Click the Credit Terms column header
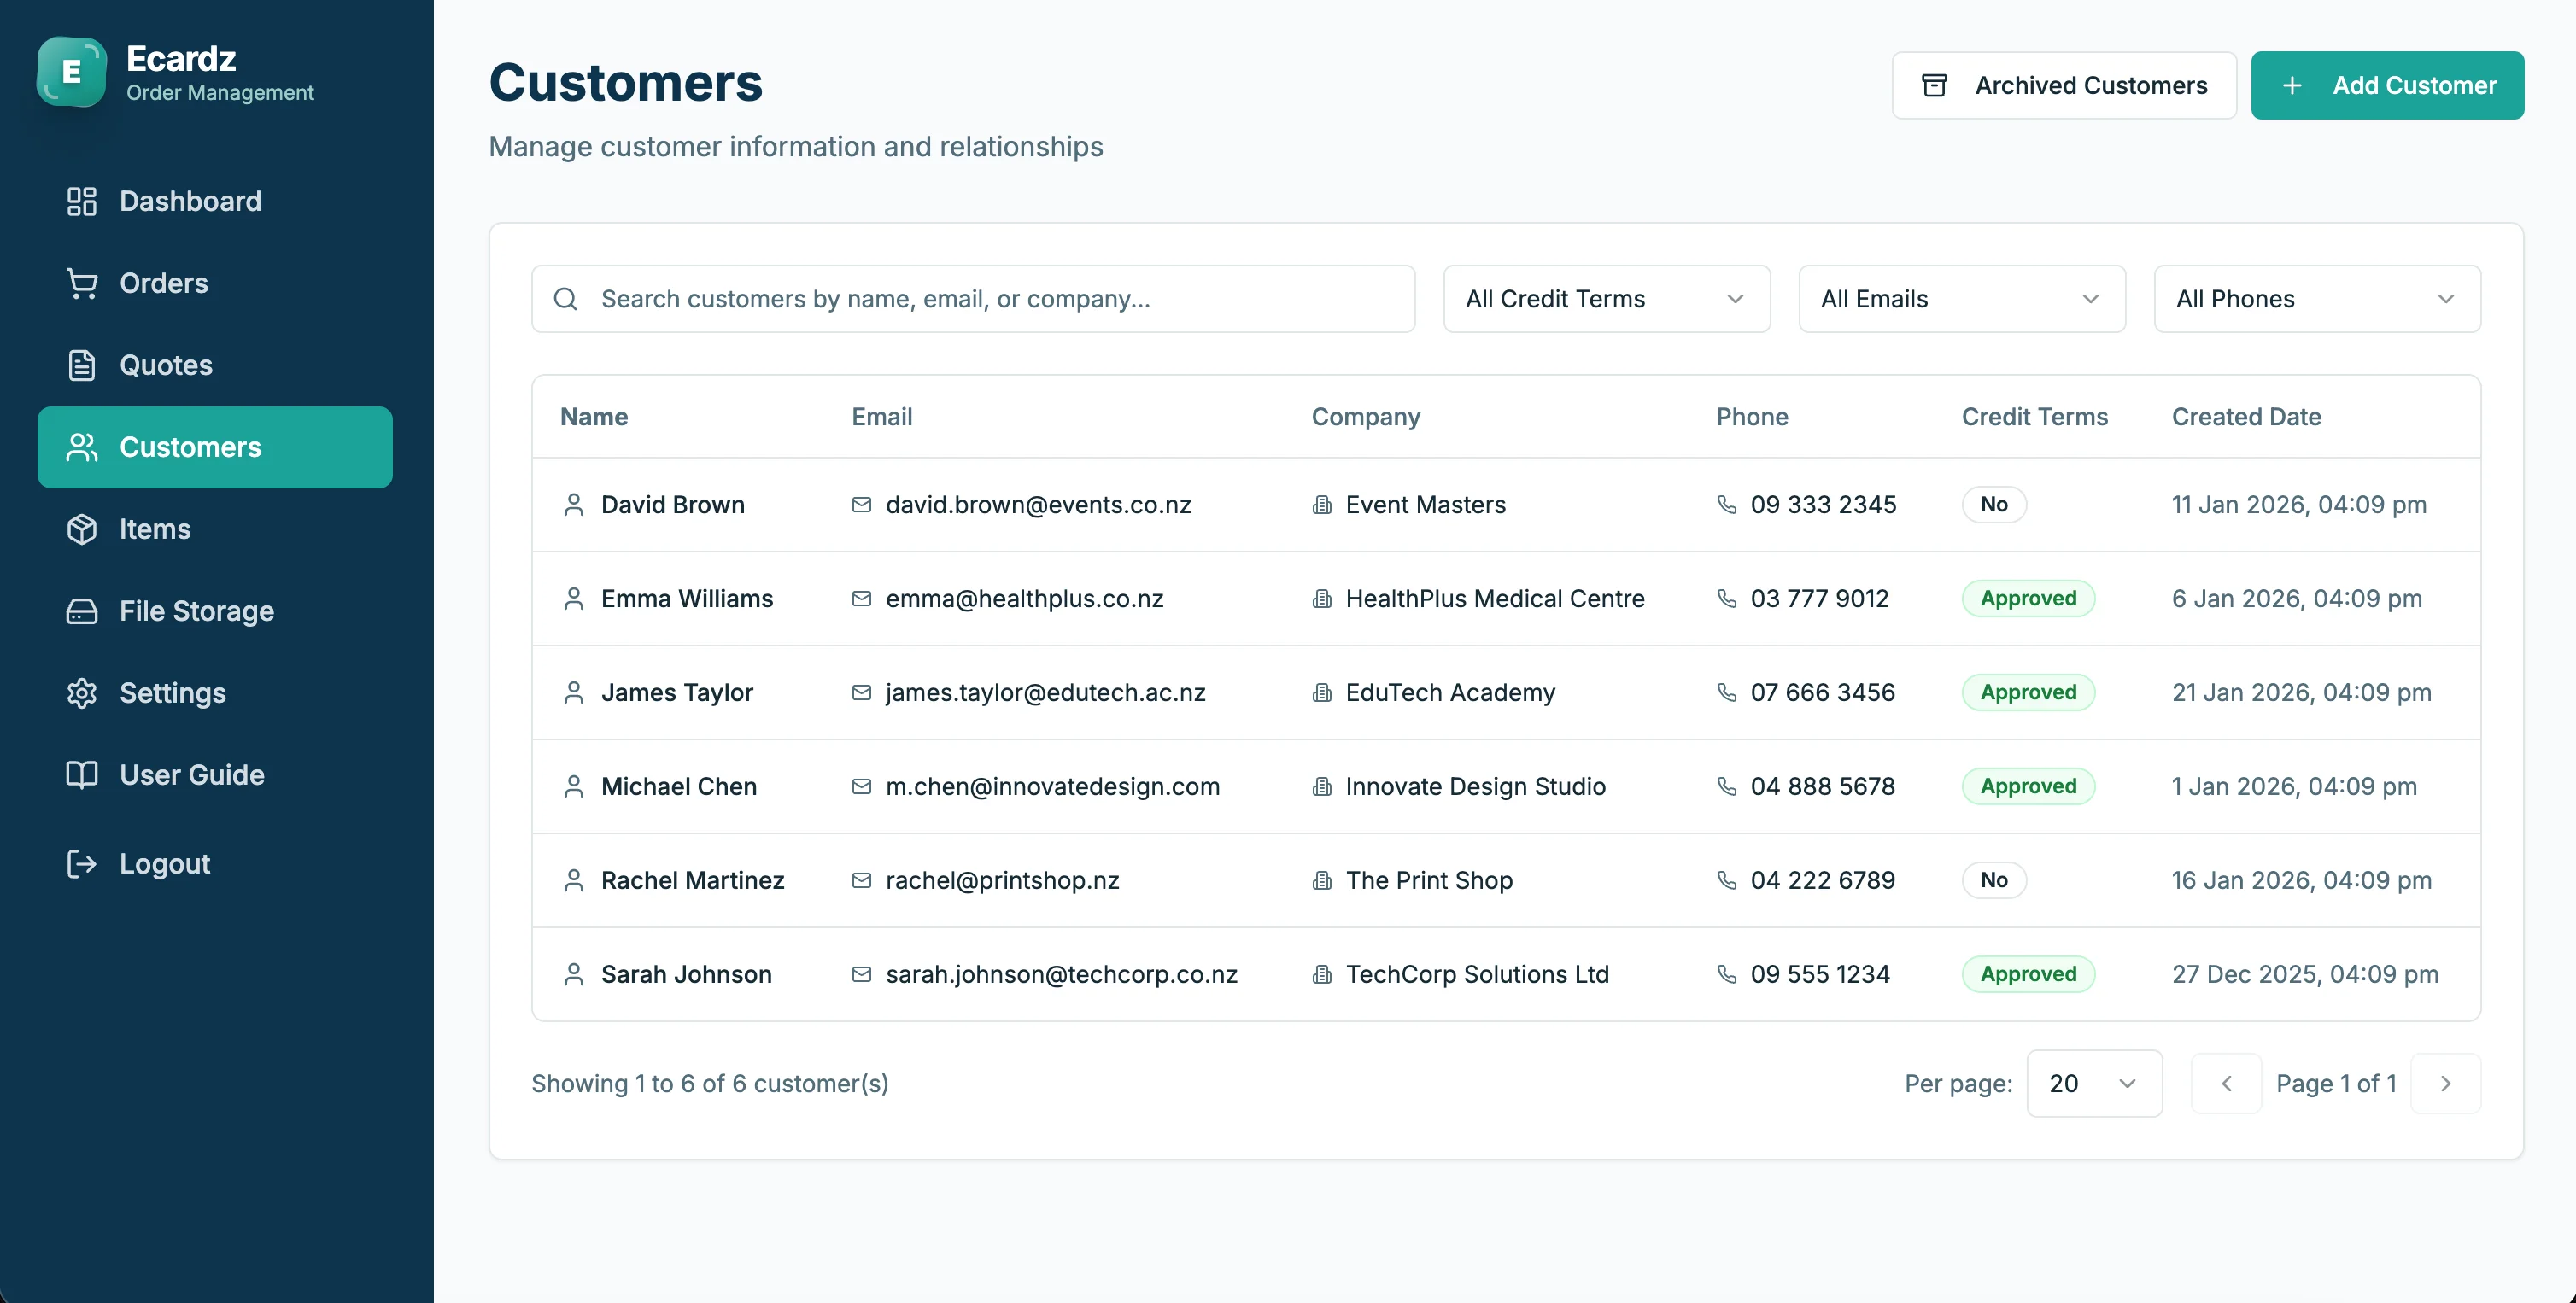Image resolution: width=2576 pixels, height=1303 pixels. (x=2034, y=417)
